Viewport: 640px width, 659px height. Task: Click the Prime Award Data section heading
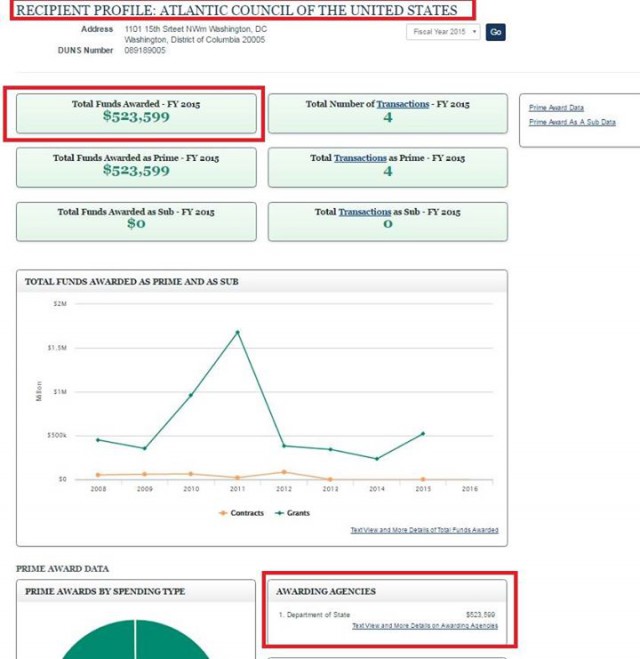pos(63,569)
